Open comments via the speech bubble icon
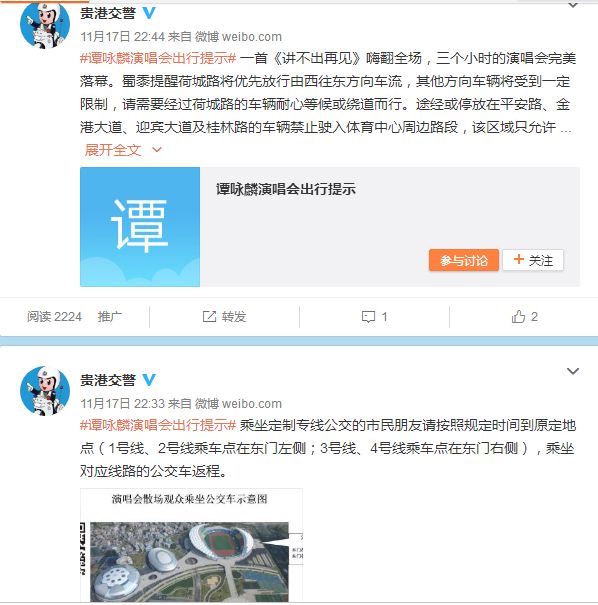Image resolution: width=598 pixels, height=605 pixels. click(368, 317)
